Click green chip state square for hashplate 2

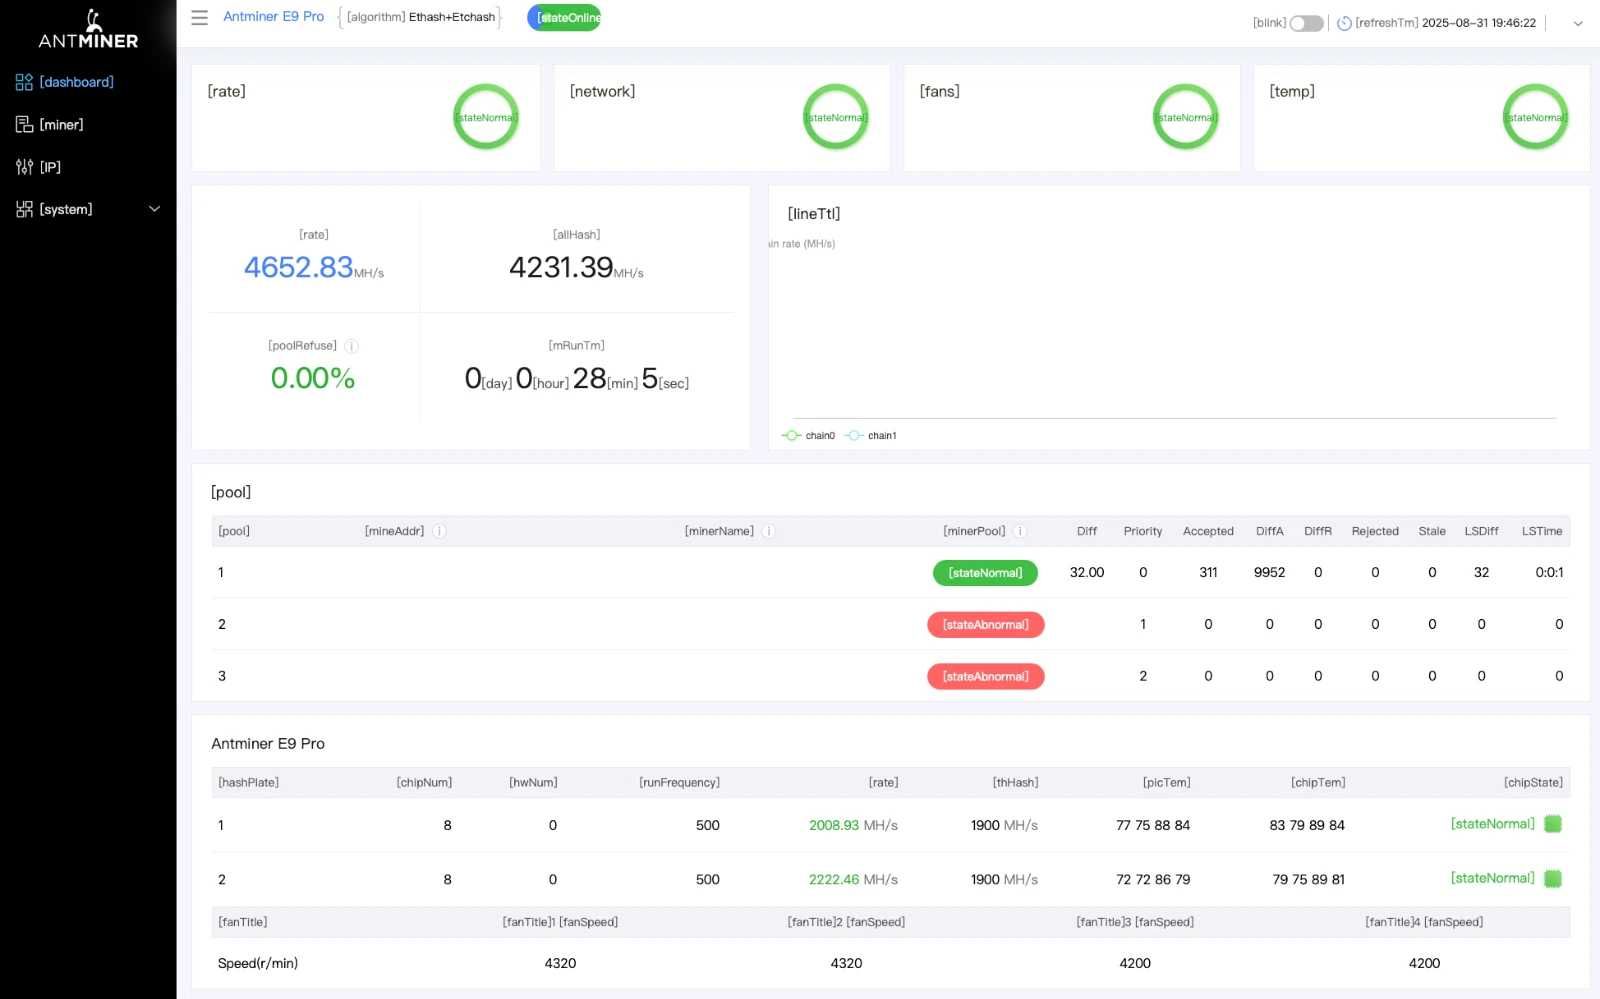point(1553,879)
